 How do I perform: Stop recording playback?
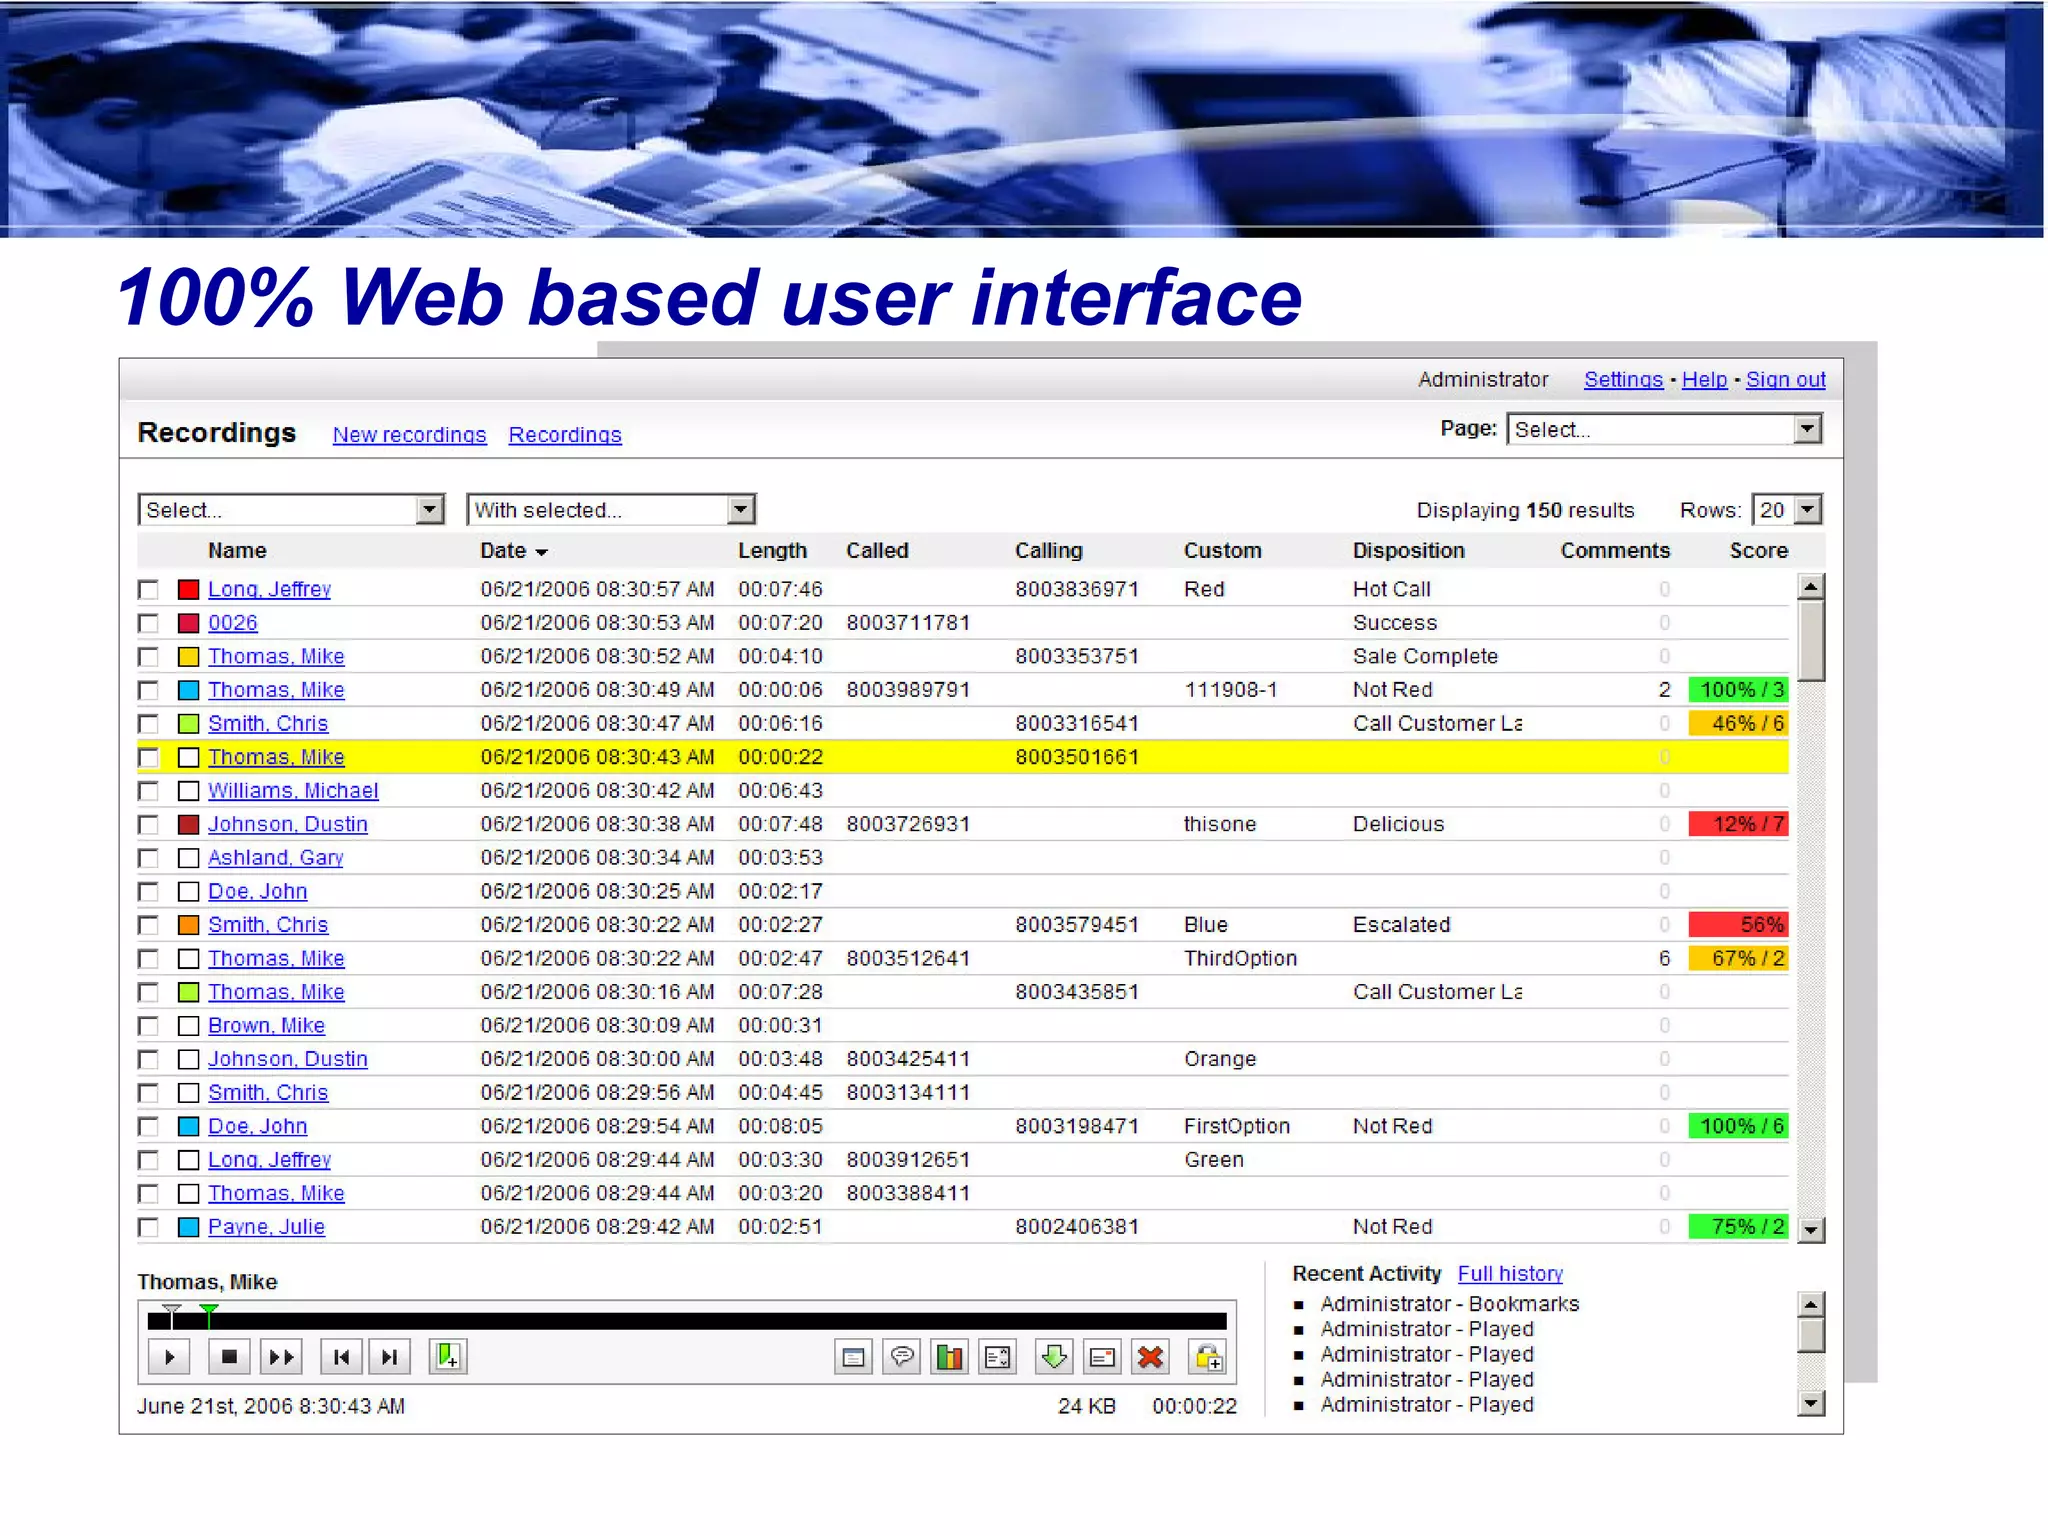click(229, 1357)
